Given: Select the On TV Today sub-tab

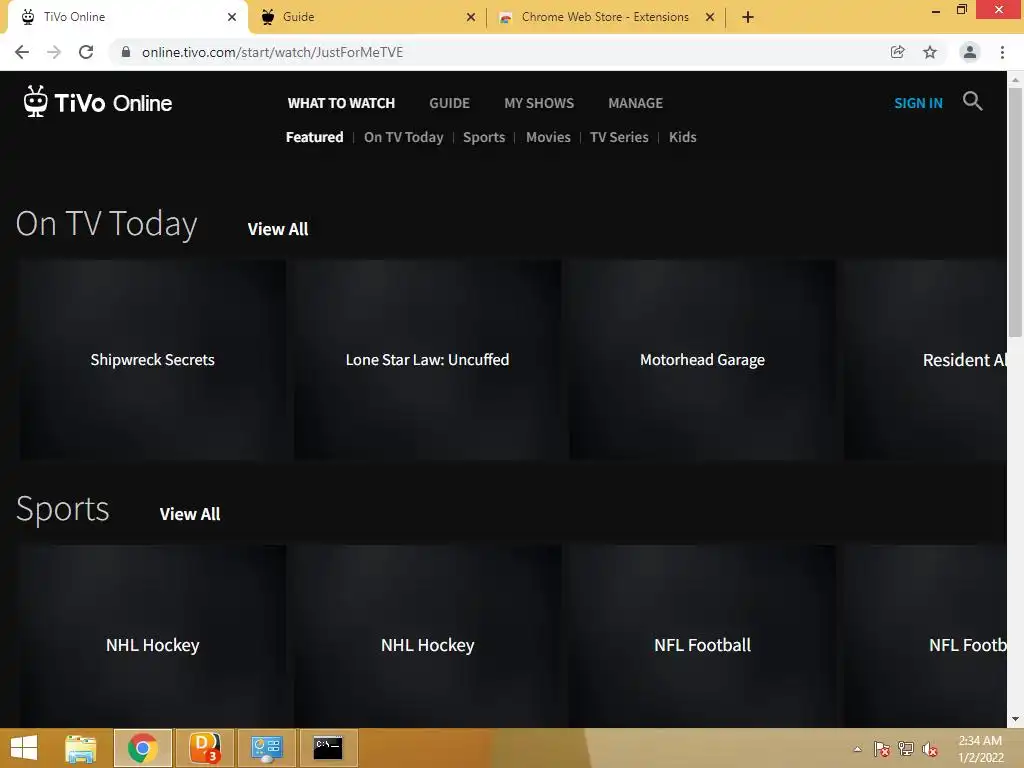Looking at the screenshot, I should 404,137.
